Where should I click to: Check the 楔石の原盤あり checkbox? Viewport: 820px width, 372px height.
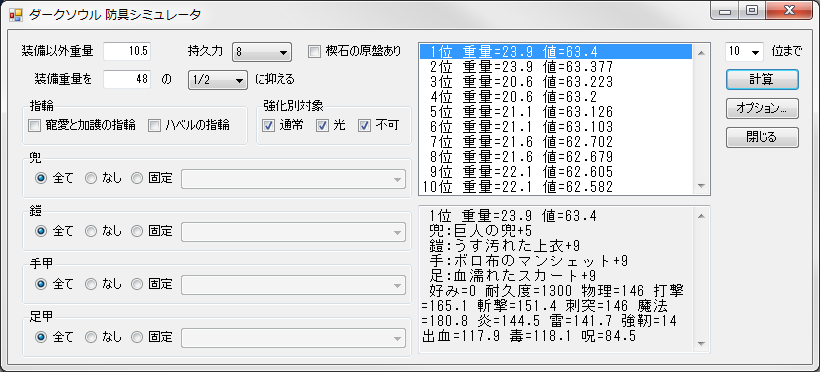coord(314,51)
